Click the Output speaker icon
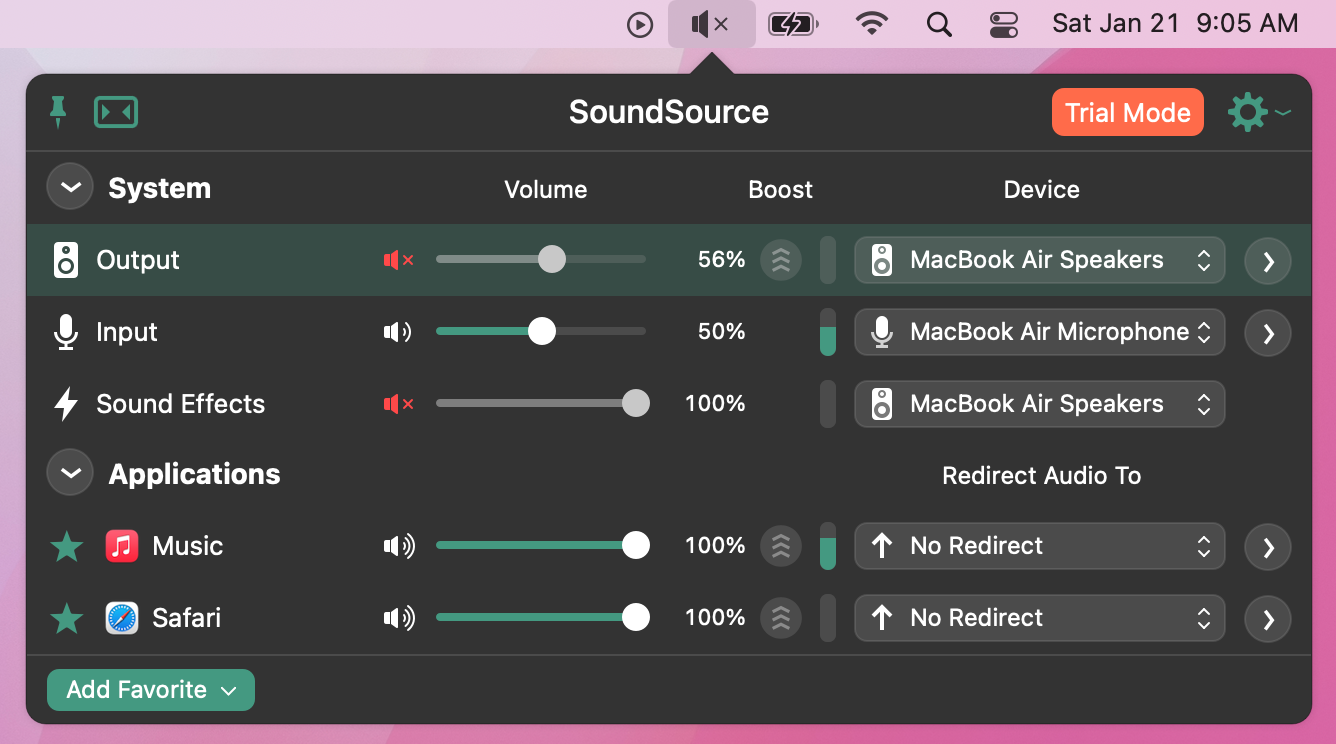 coord(66,260)
